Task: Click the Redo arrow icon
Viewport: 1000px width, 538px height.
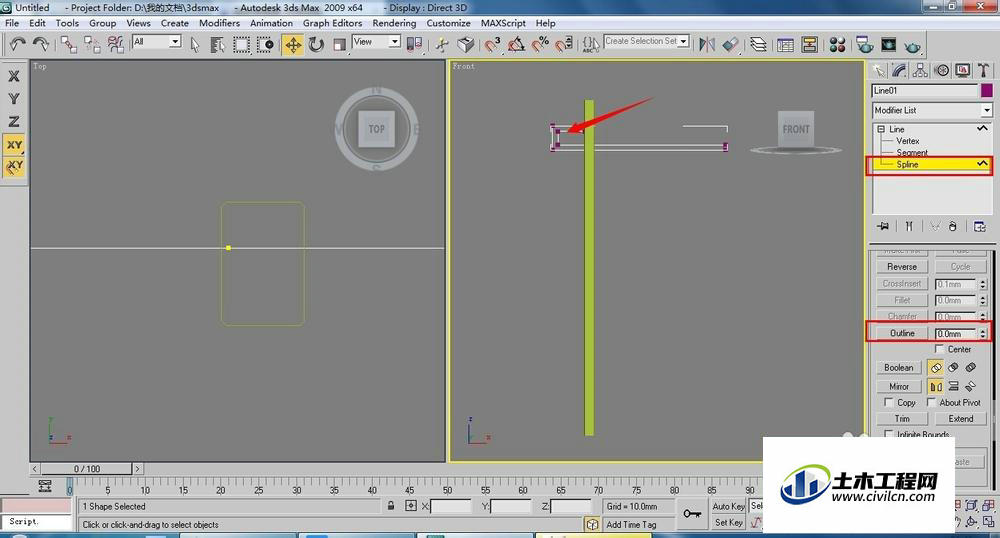Action: tap(41, 44)
